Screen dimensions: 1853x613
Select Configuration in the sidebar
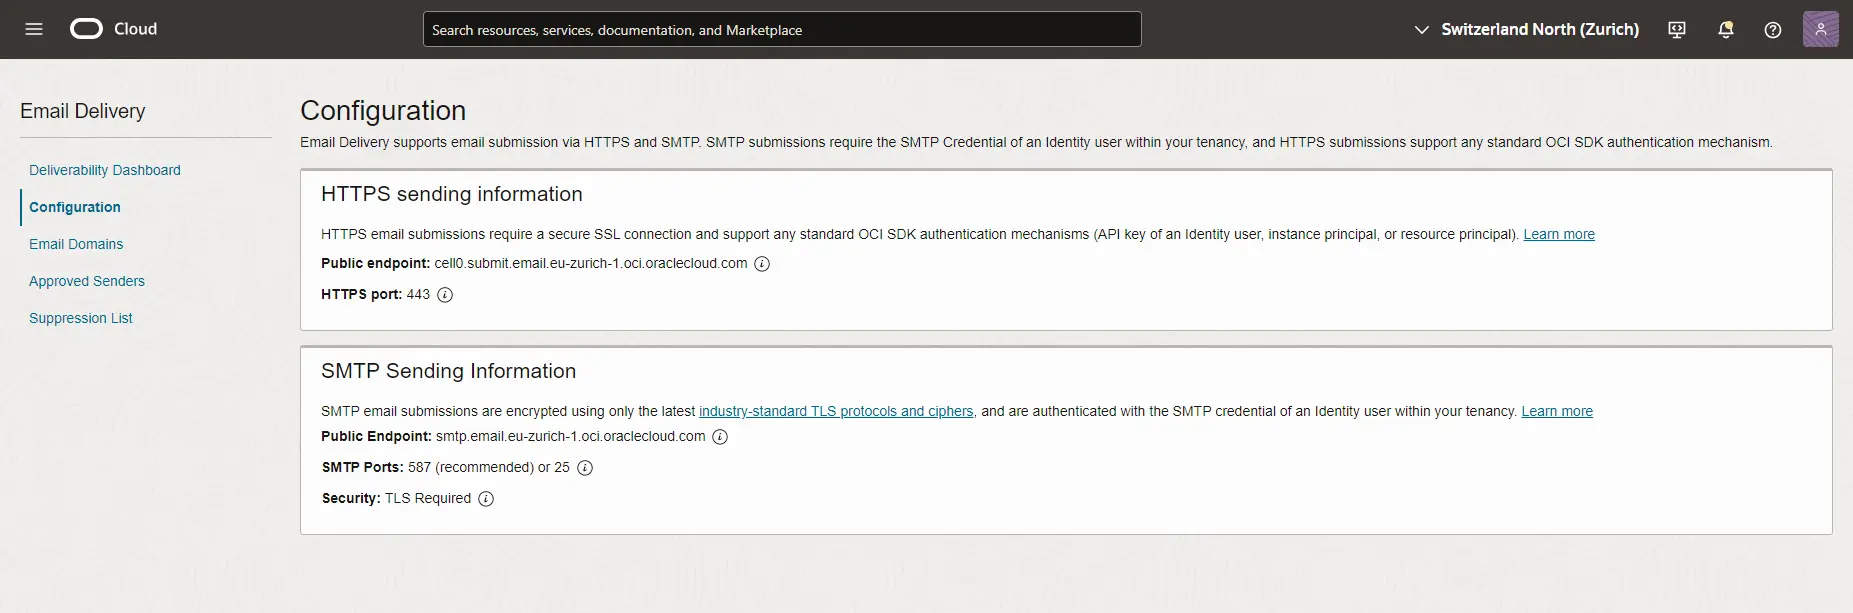[75, 207]
